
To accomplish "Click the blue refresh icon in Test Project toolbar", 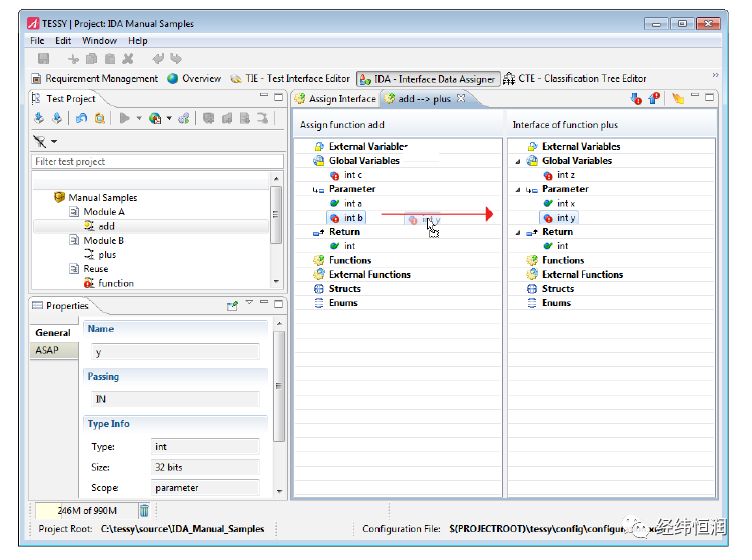I will (x=82, y=118).
